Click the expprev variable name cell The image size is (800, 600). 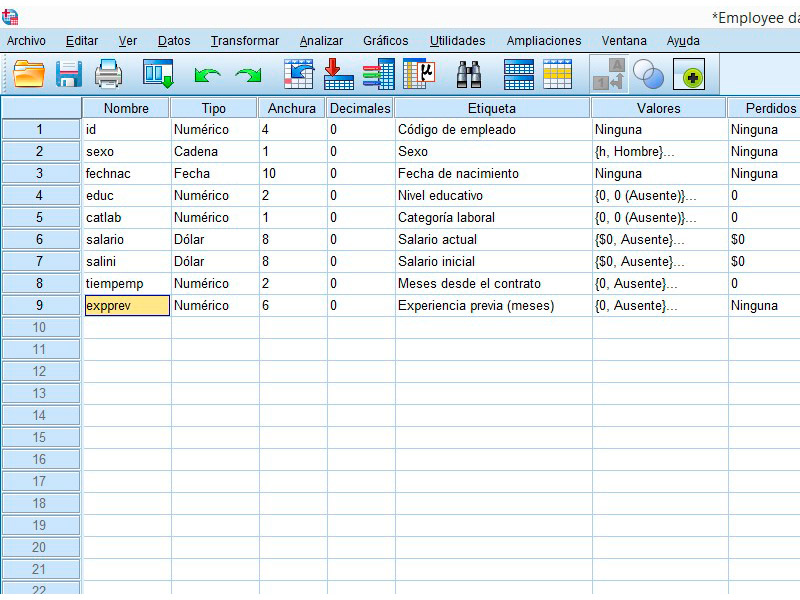(126, 306)
